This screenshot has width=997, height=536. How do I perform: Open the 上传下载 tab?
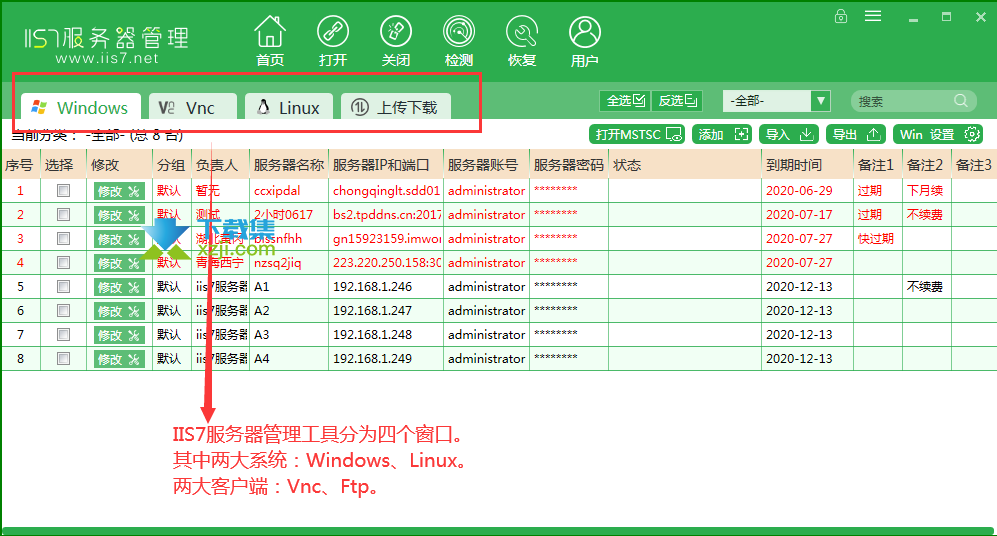click(395, 107)
